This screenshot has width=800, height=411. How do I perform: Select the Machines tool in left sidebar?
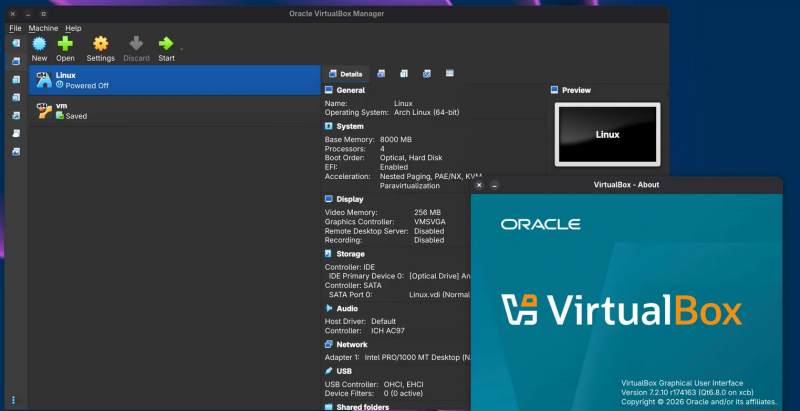(16, 61)
